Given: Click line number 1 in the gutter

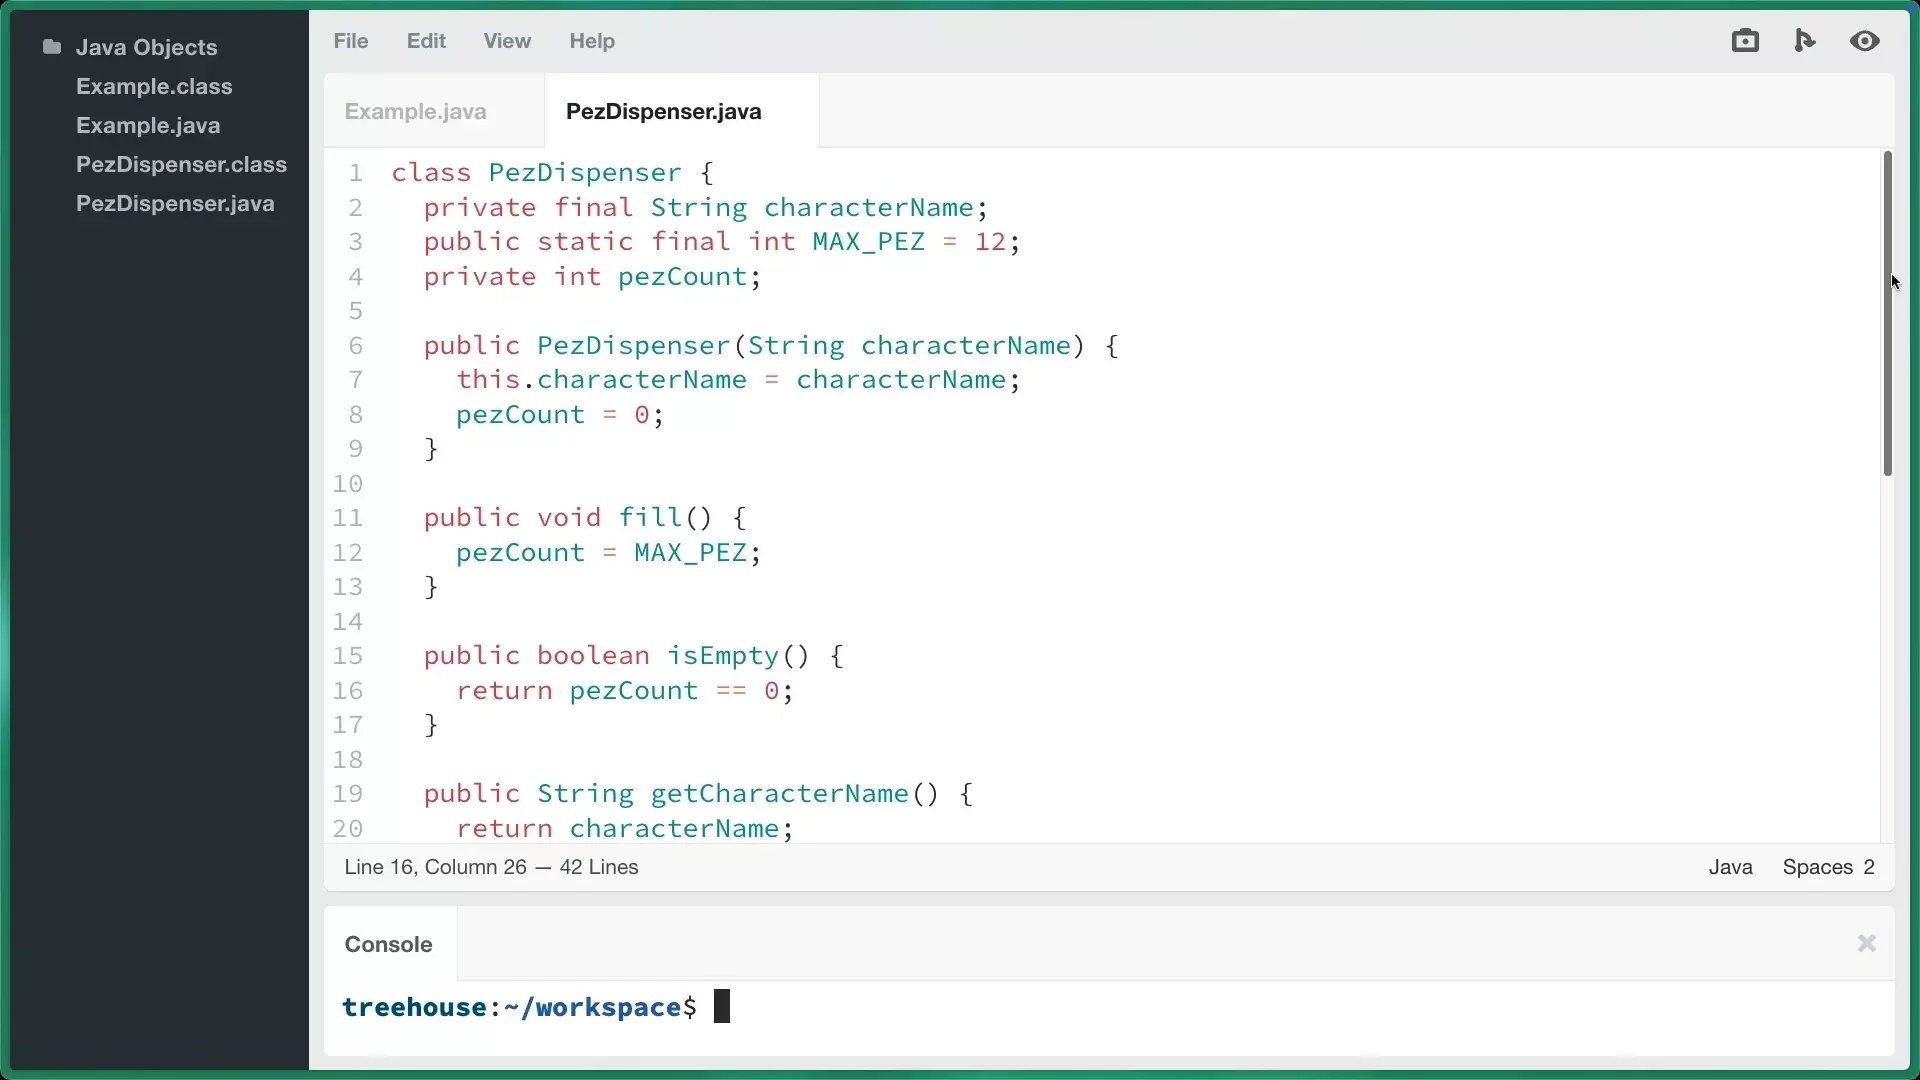Looking at the screenshot, I should click(355, 173).
